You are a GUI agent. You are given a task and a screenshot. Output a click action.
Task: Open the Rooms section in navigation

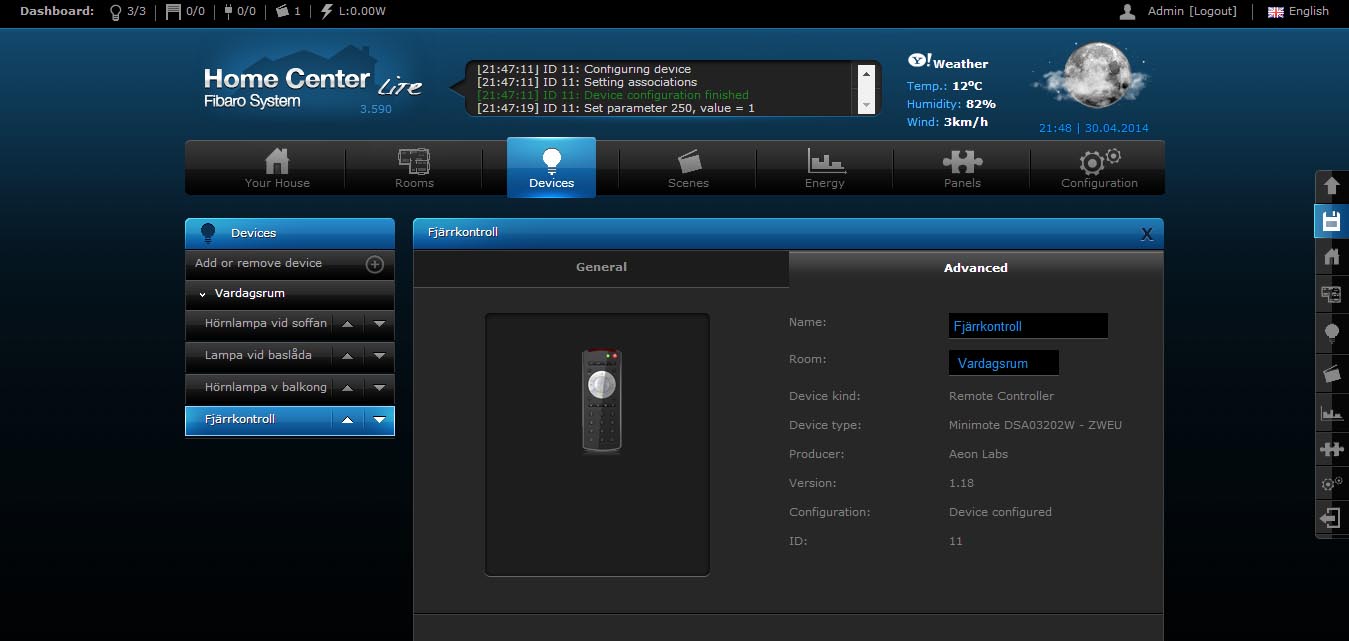coord(414,167)
